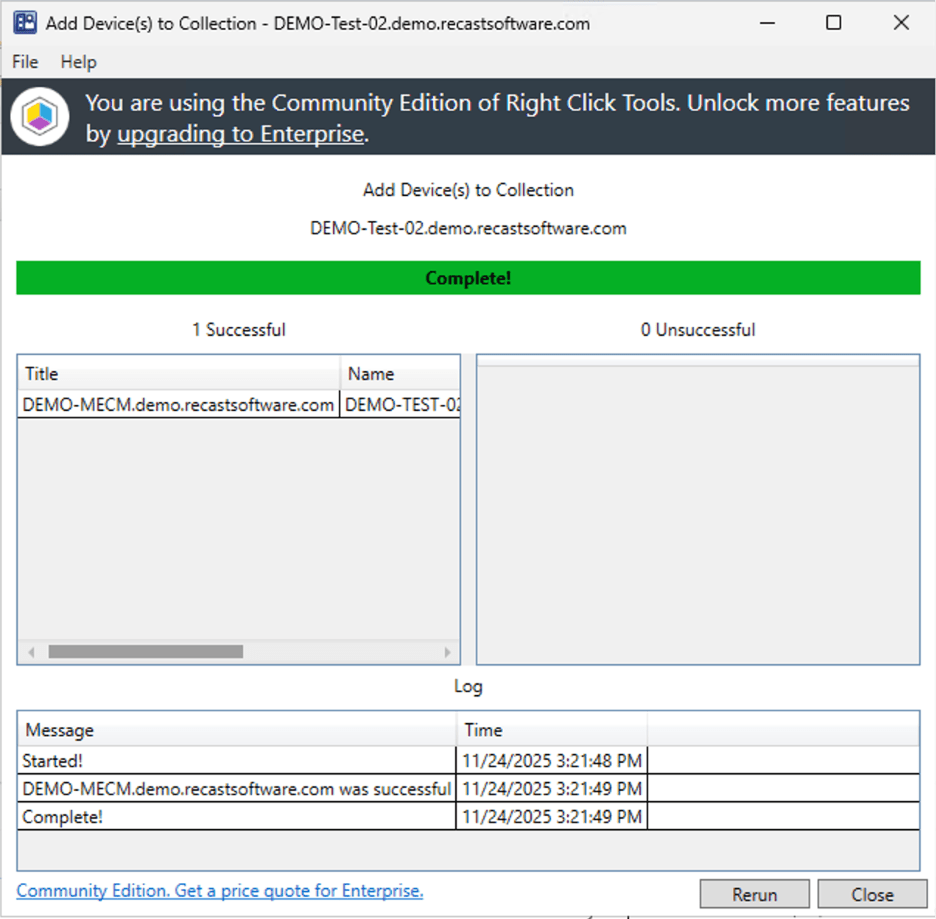
Task: Click the Right Click Tools logo icon
Action: tap(40, 117)
